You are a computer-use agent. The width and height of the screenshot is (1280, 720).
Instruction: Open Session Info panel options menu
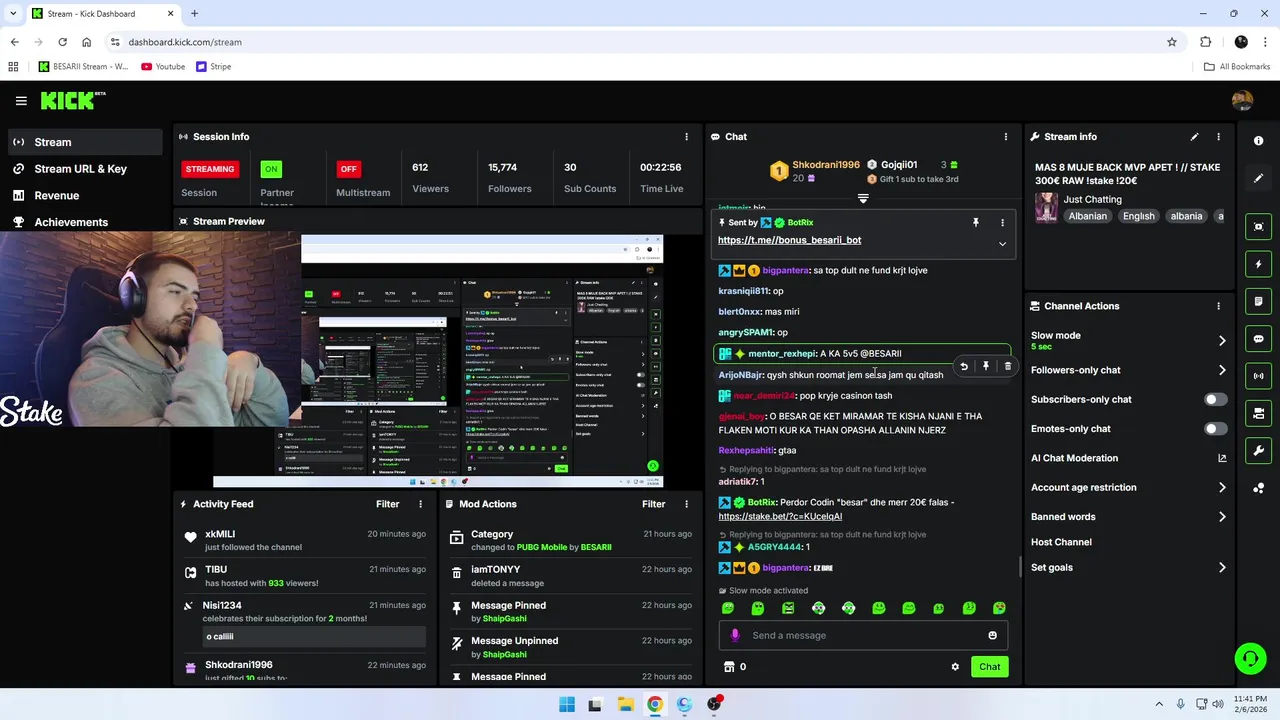686,137
